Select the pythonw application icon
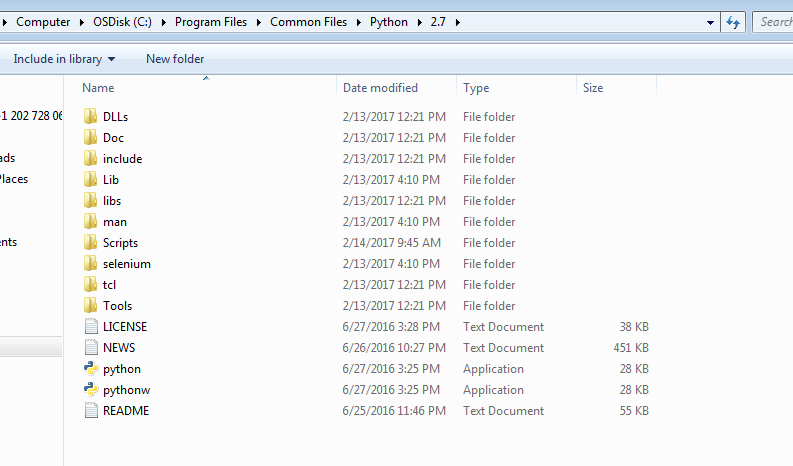Viewport: 793px width, 466px height. pos(91,390)
